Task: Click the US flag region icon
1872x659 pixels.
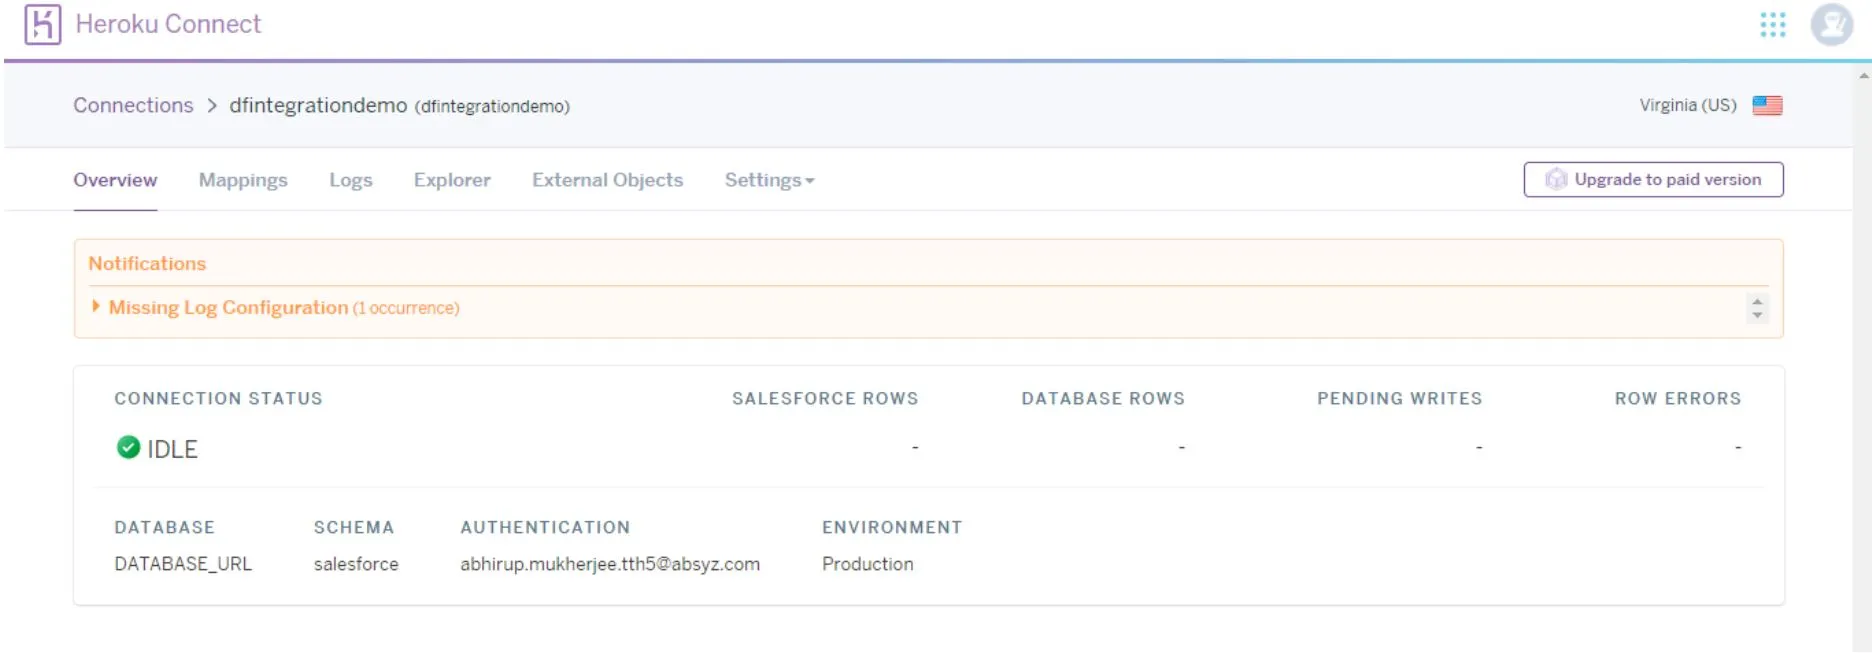Action: click(x=1767, y=106)
